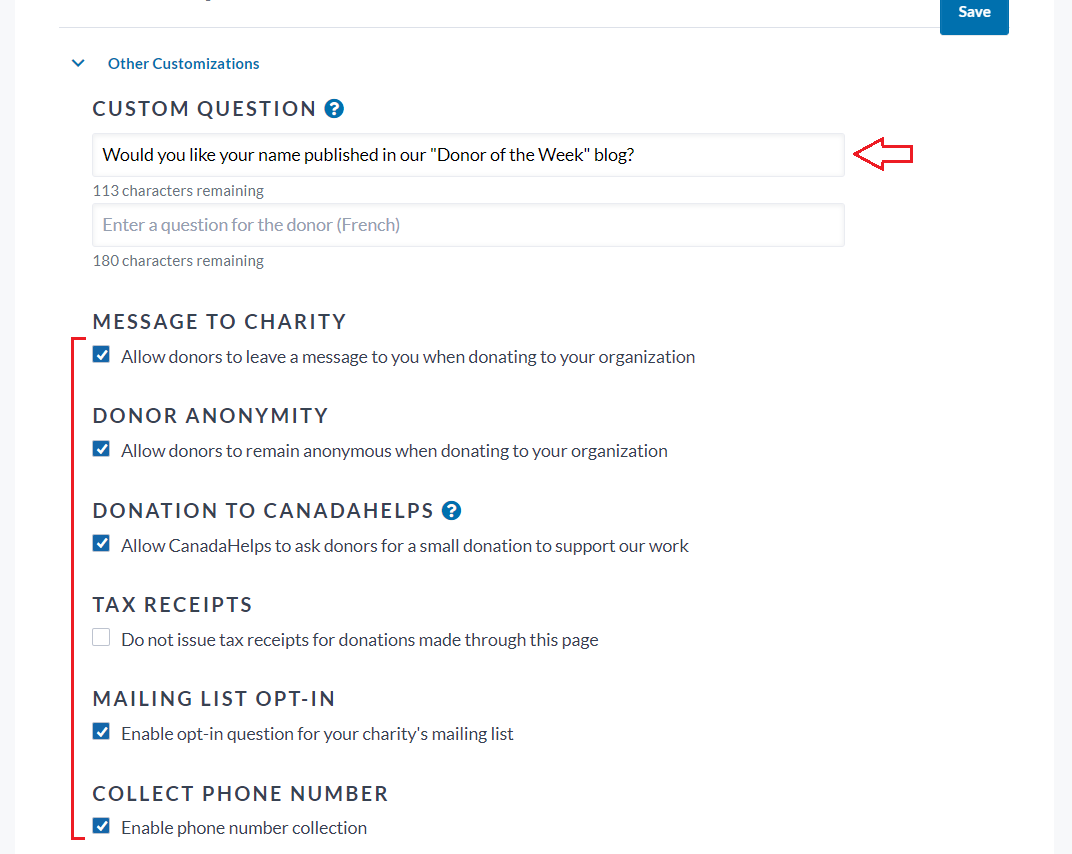Collapse the Other Customizations chevron

(x=78, y=64)
